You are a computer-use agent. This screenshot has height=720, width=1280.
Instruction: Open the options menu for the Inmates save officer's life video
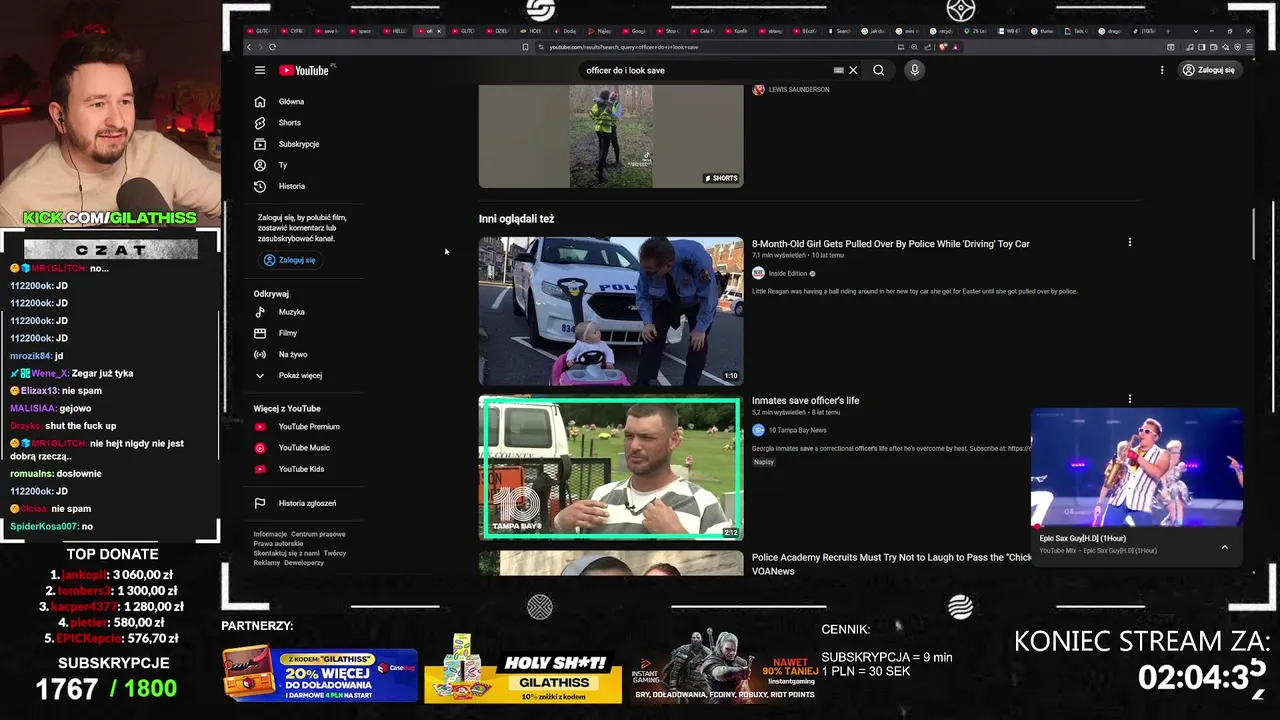(1130, 399)
